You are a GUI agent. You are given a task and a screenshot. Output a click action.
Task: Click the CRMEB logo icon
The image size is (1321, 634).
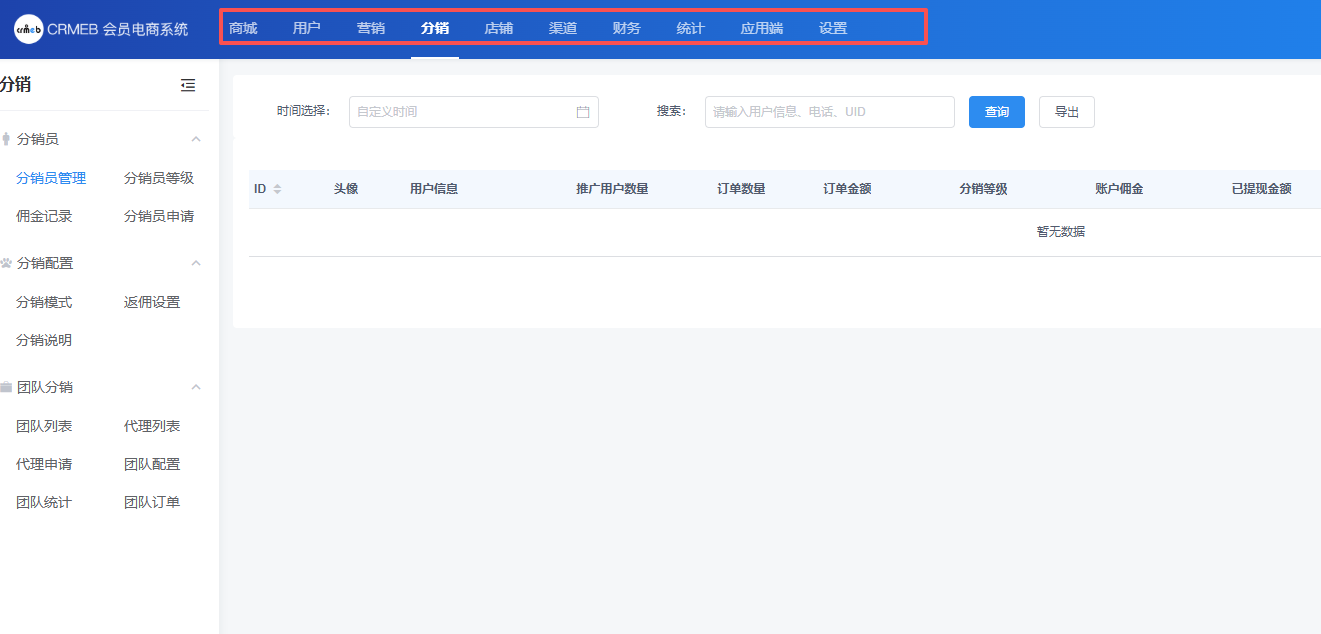[29, 29]
